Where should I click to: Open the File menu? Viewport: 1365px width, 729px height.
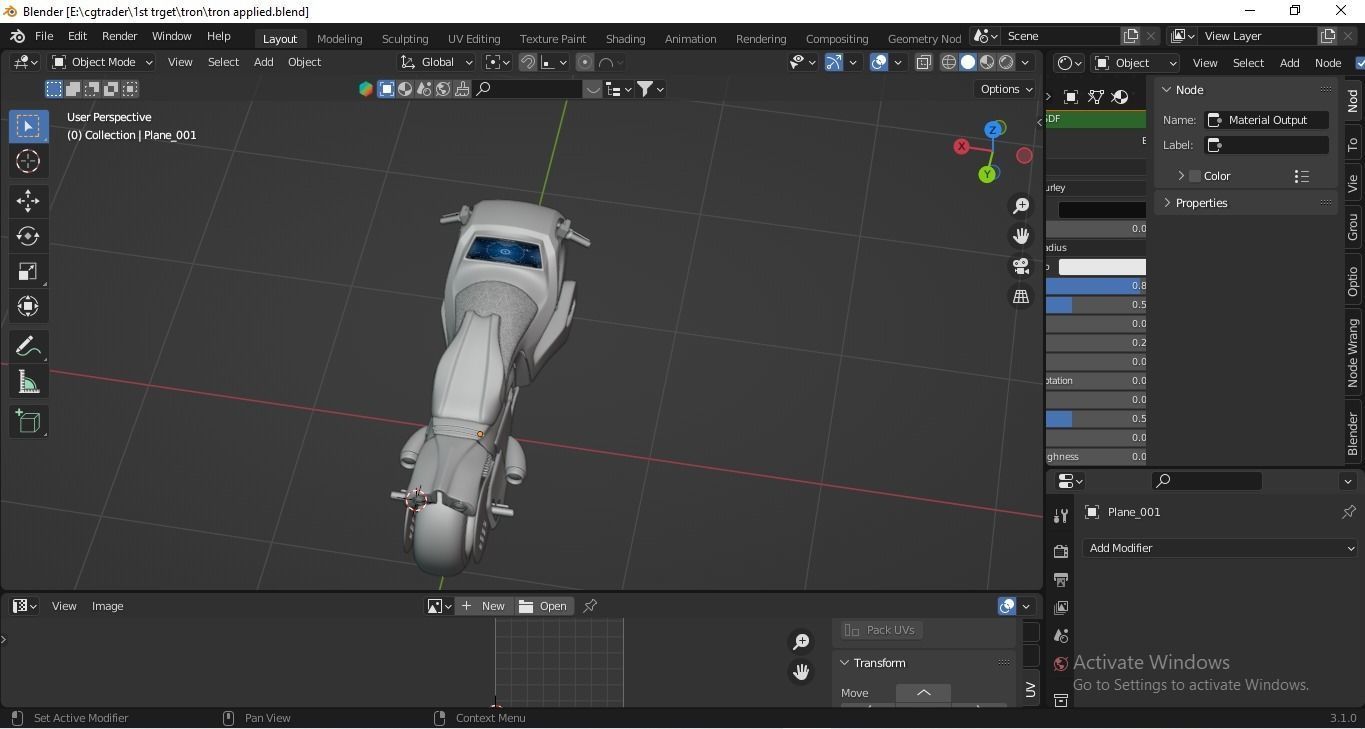44,36
